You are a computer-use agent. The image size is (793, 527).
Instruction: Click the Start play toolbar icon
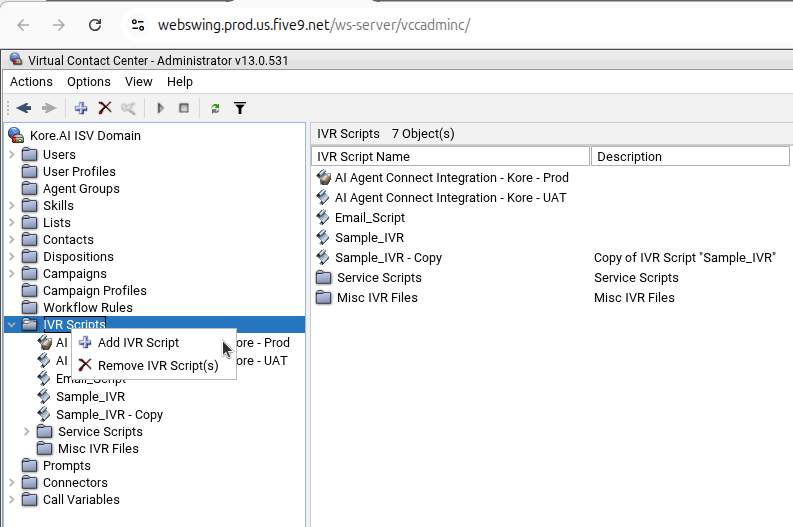point(160,108)
